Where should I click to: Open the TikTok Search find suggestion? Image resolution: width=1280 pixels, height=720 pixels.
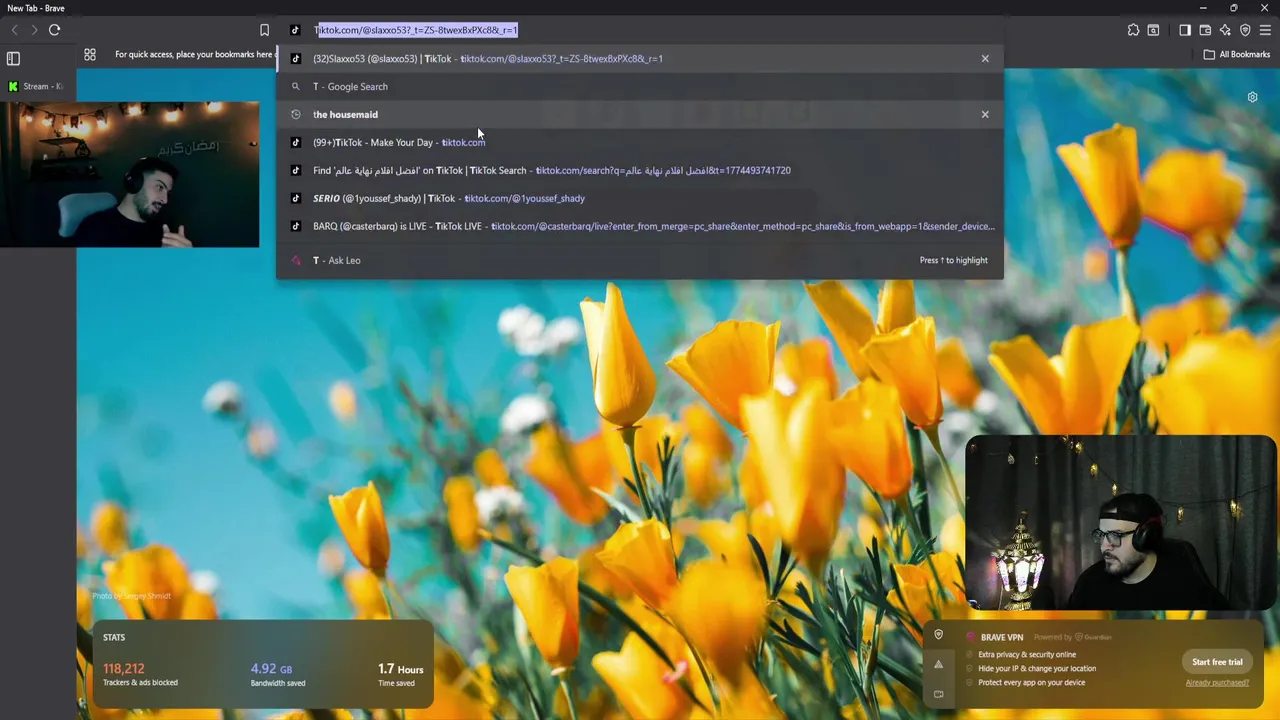[x=640, y=170]
